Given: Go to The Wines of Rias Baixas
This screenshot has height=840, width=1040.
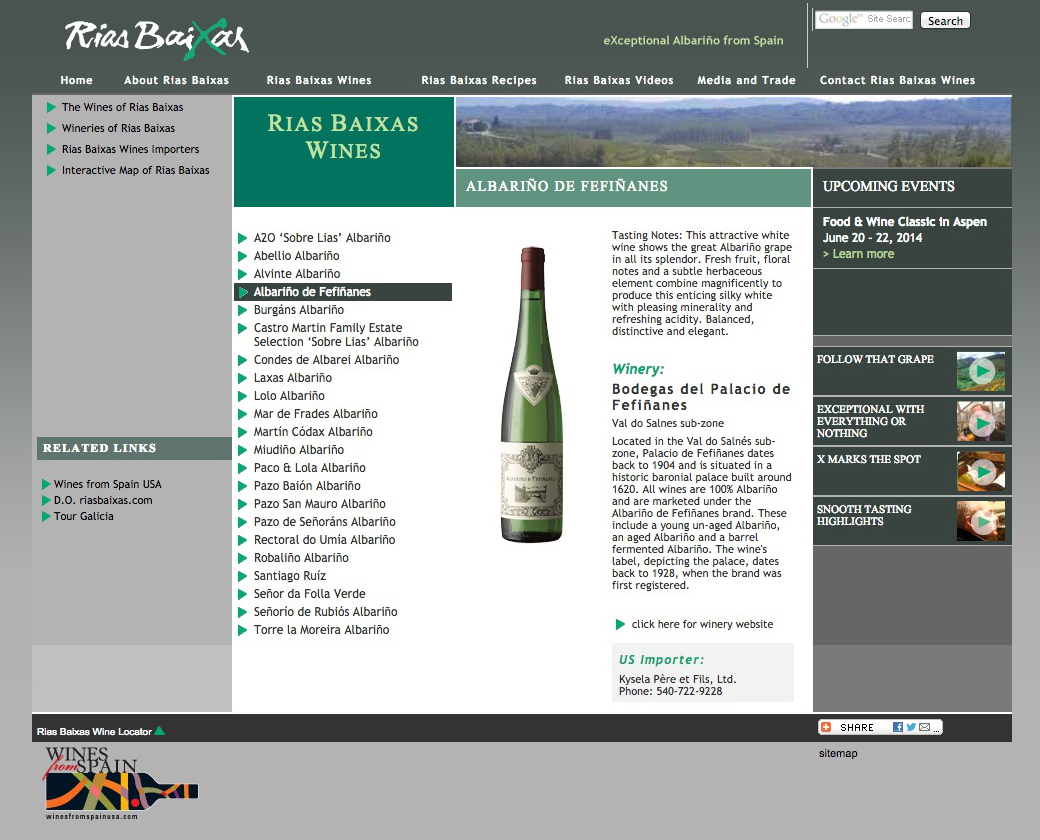Looking at the screenshot, I should pyautogui.click(x=122, y=107).
